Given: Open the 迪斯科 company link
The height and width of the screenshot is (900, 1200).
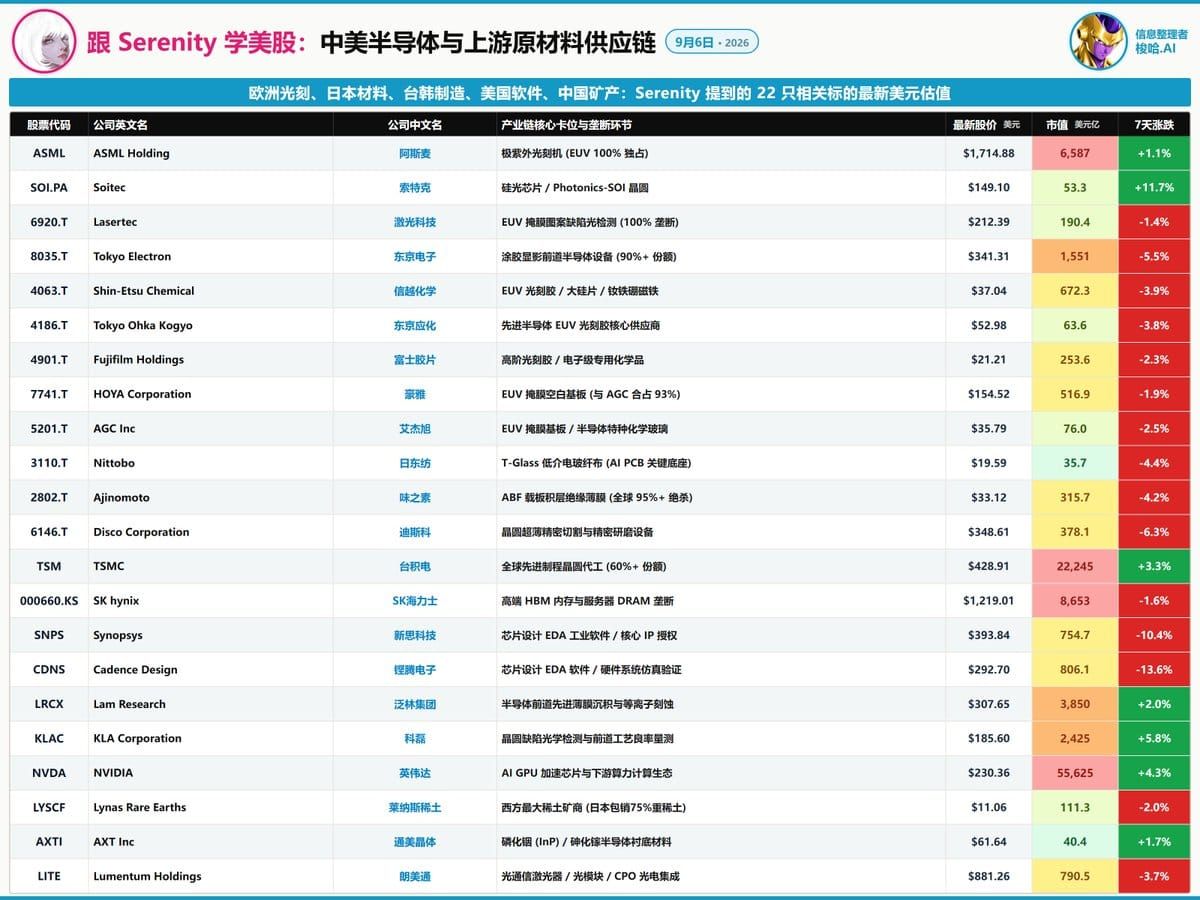Looking at the screenshot, I should pos(415,532).
